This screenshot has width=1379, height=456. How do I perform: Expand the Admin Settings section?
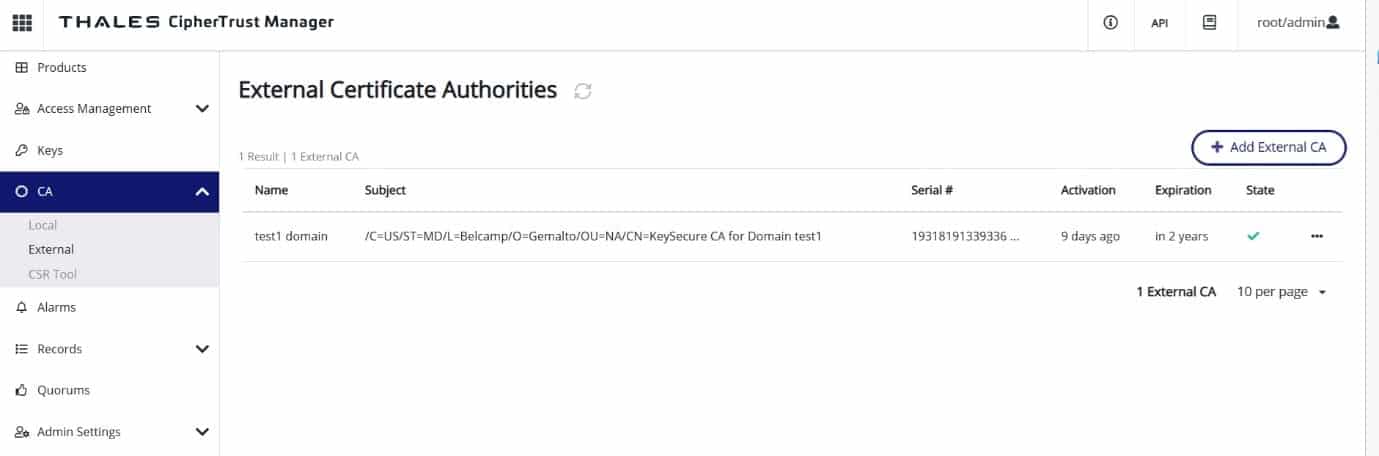202,432
